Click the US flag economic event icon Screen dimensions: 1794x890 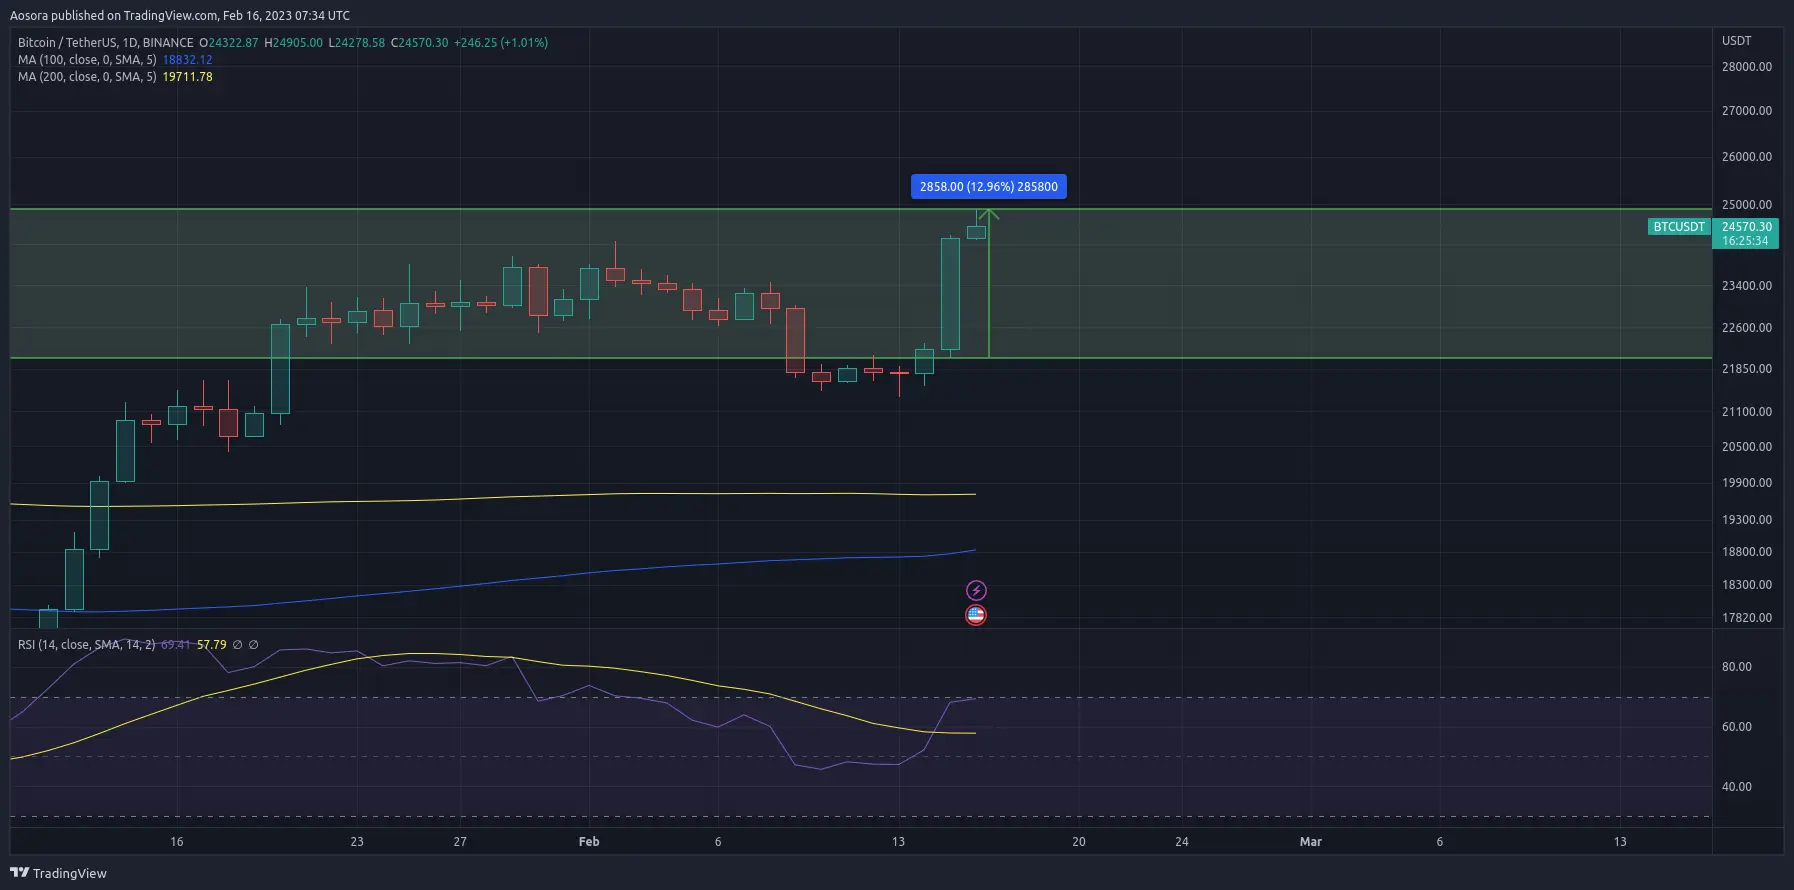[976, 615]
